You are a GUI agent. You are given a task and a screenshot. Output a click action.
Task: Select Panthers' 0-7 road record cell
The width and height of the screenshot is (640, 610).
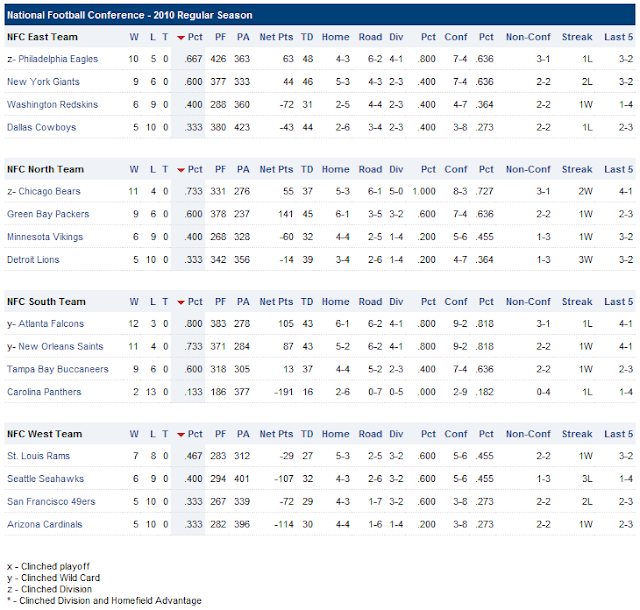pyautogui.click(x=375, y=392)
